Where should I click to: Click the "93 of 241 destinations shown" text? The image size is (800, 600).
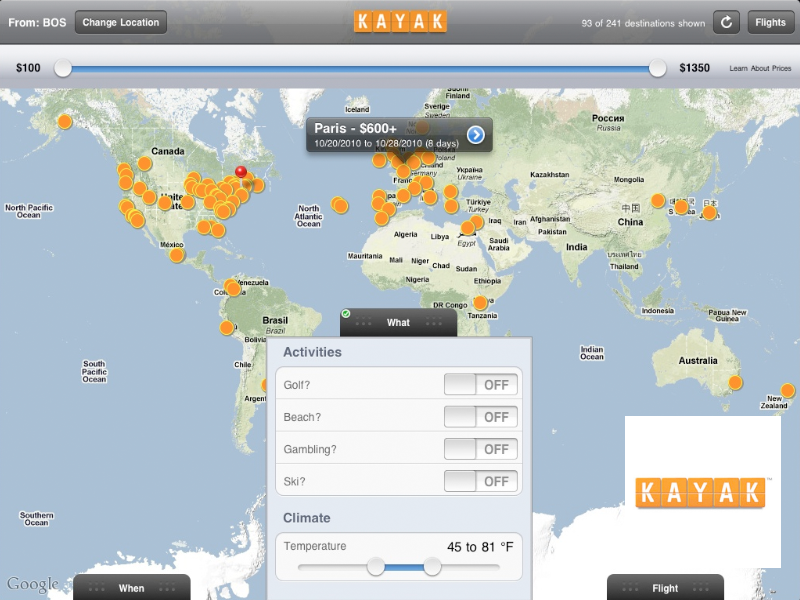[643, 23]
